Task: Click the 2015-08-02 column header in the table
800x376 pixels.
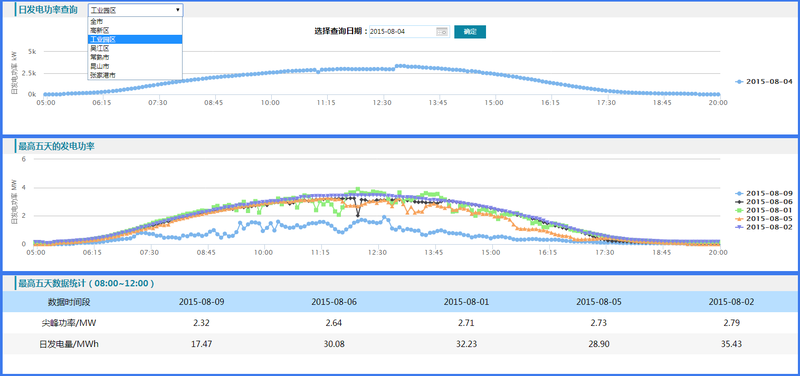Action: 731,302
